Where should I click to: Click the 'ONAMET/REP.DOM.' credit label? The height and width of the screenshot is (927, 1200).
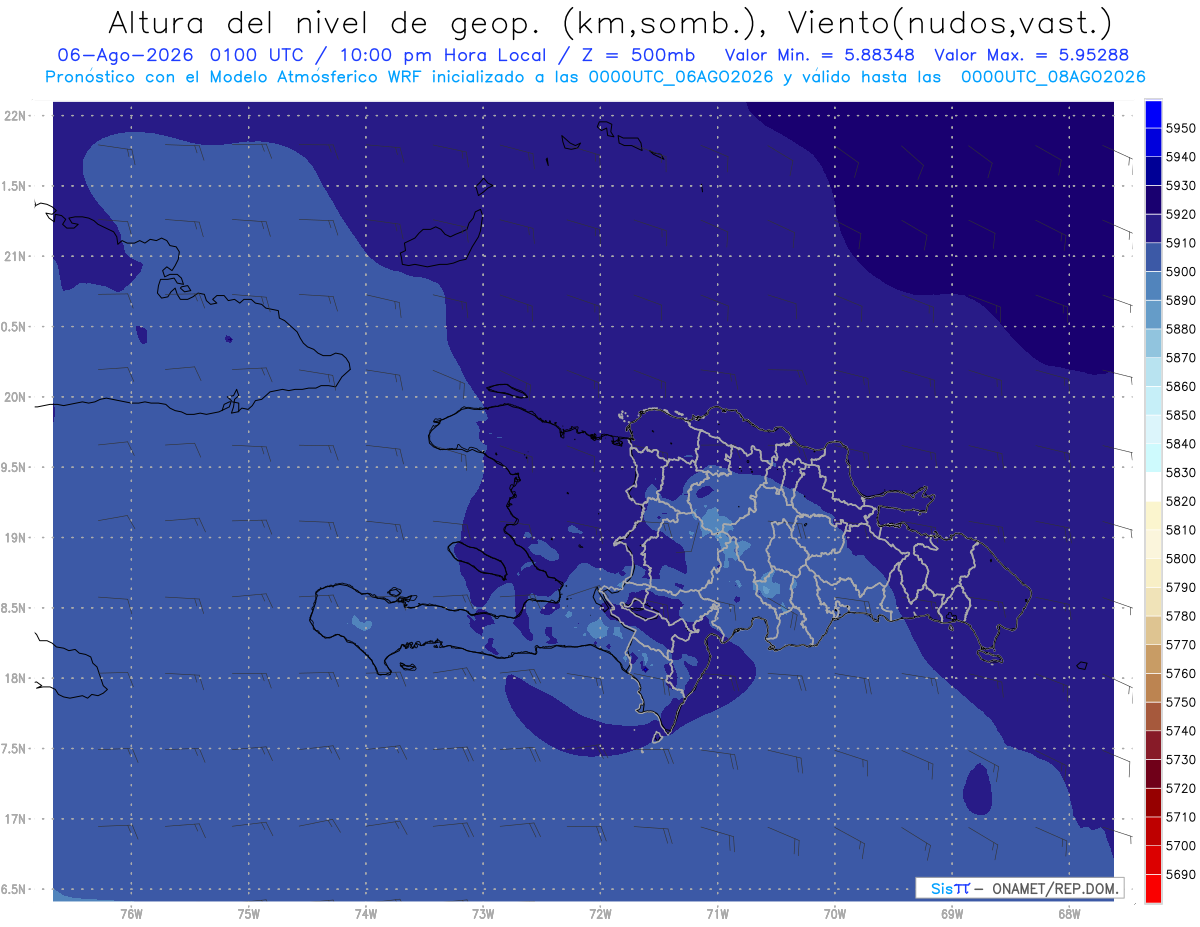pyautogui.click(x=1054, y=888)
